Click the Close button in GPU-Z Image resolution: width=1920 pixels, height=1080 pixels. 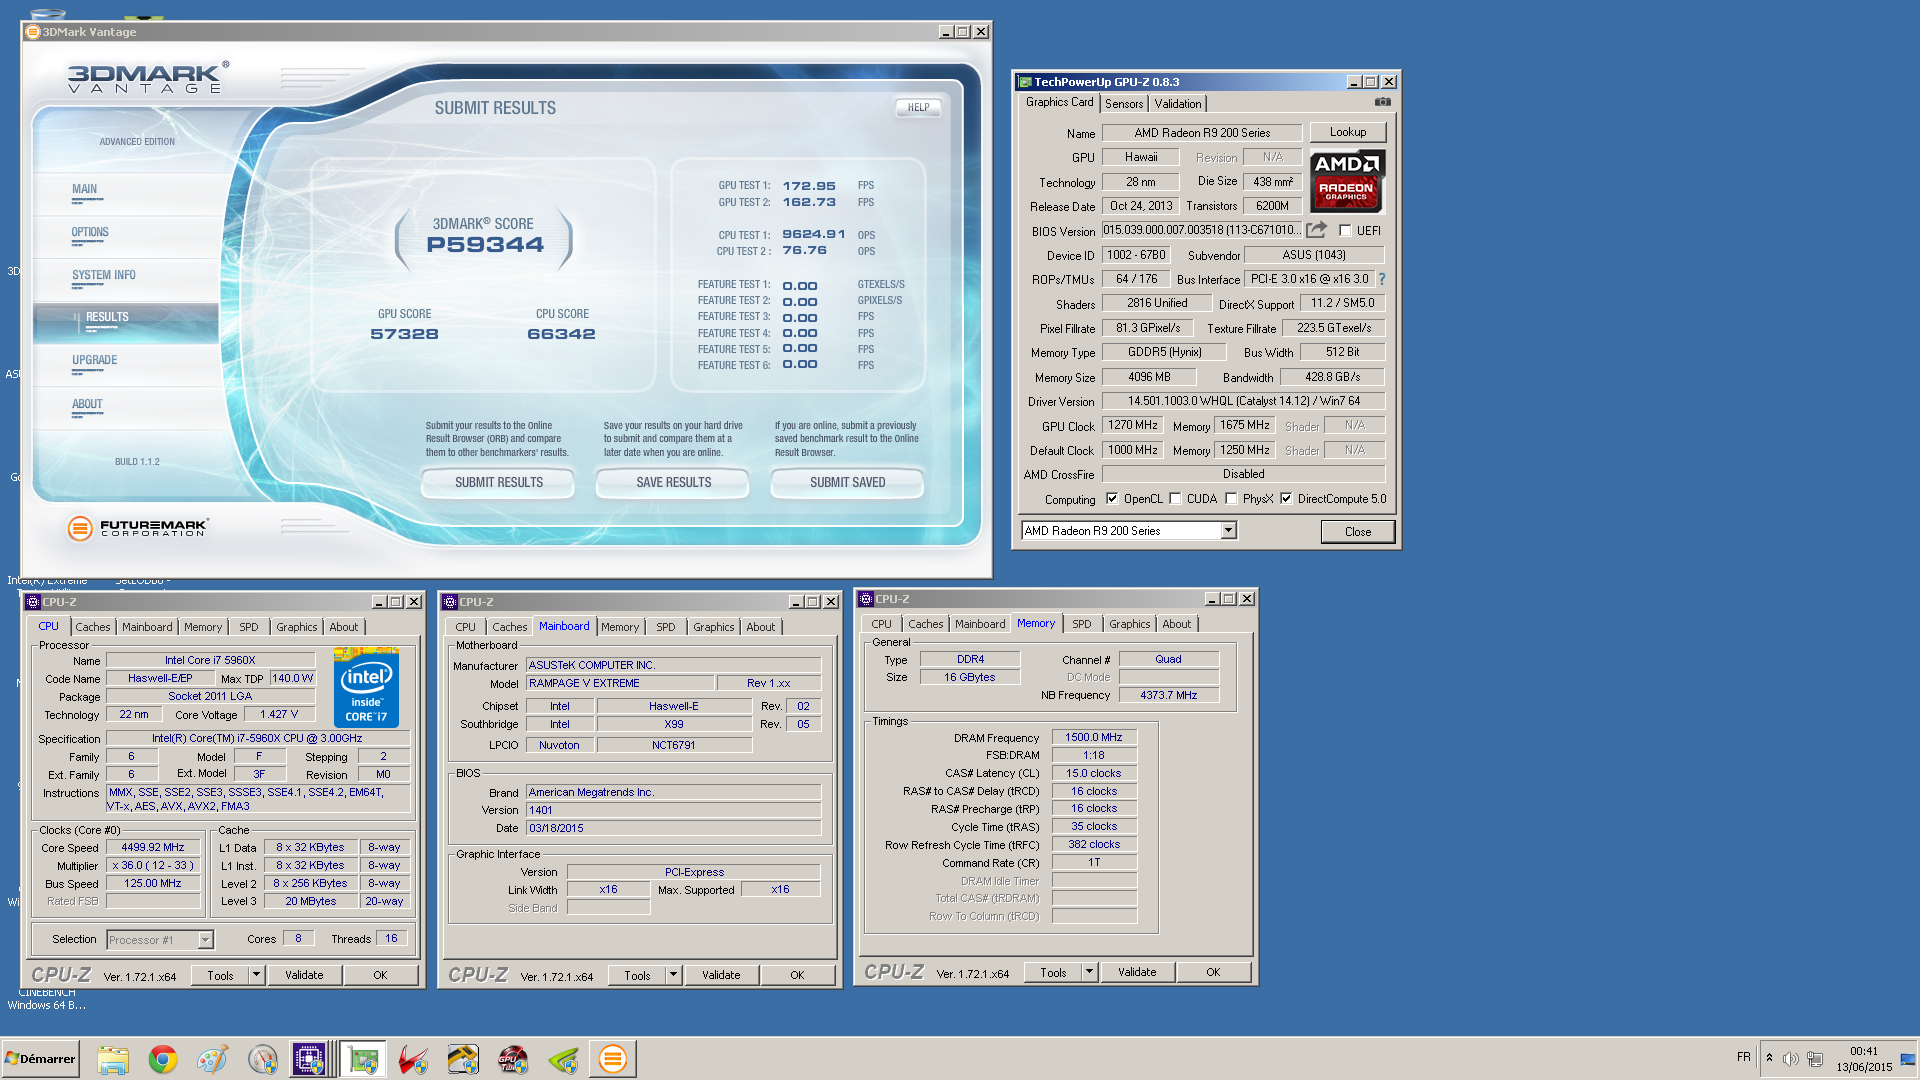1357,532
